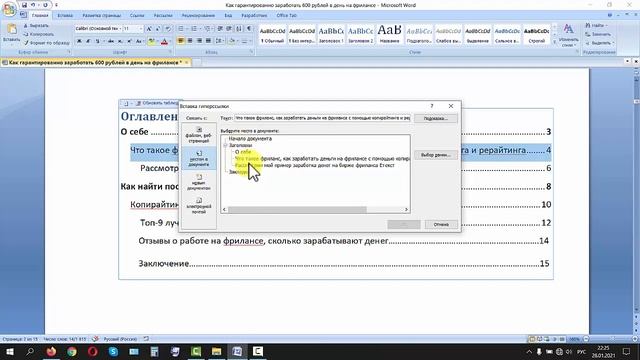Select О себе heading in tree

coord(243,152)
